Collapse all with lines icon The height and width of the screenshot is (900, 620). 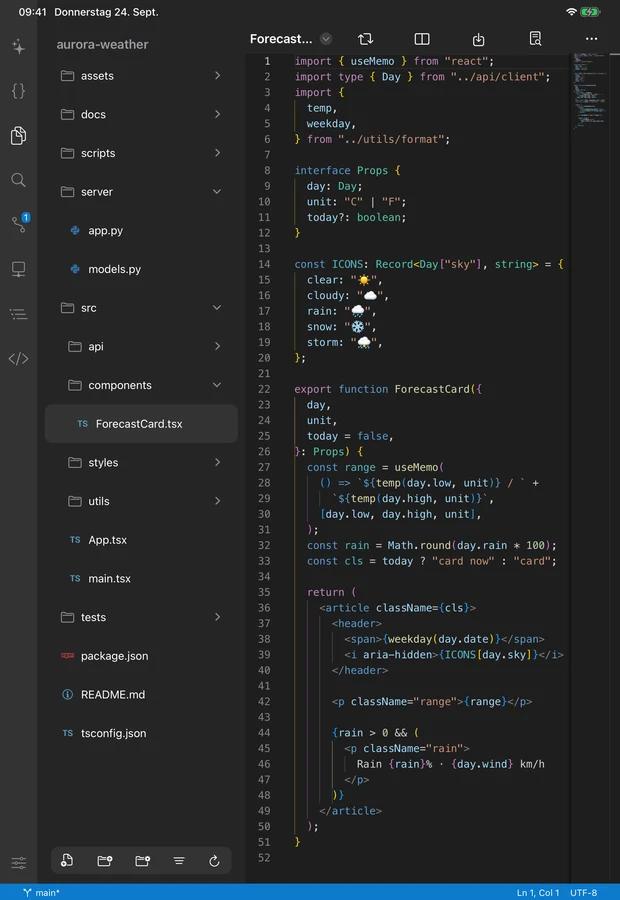[x=179, y=860]
